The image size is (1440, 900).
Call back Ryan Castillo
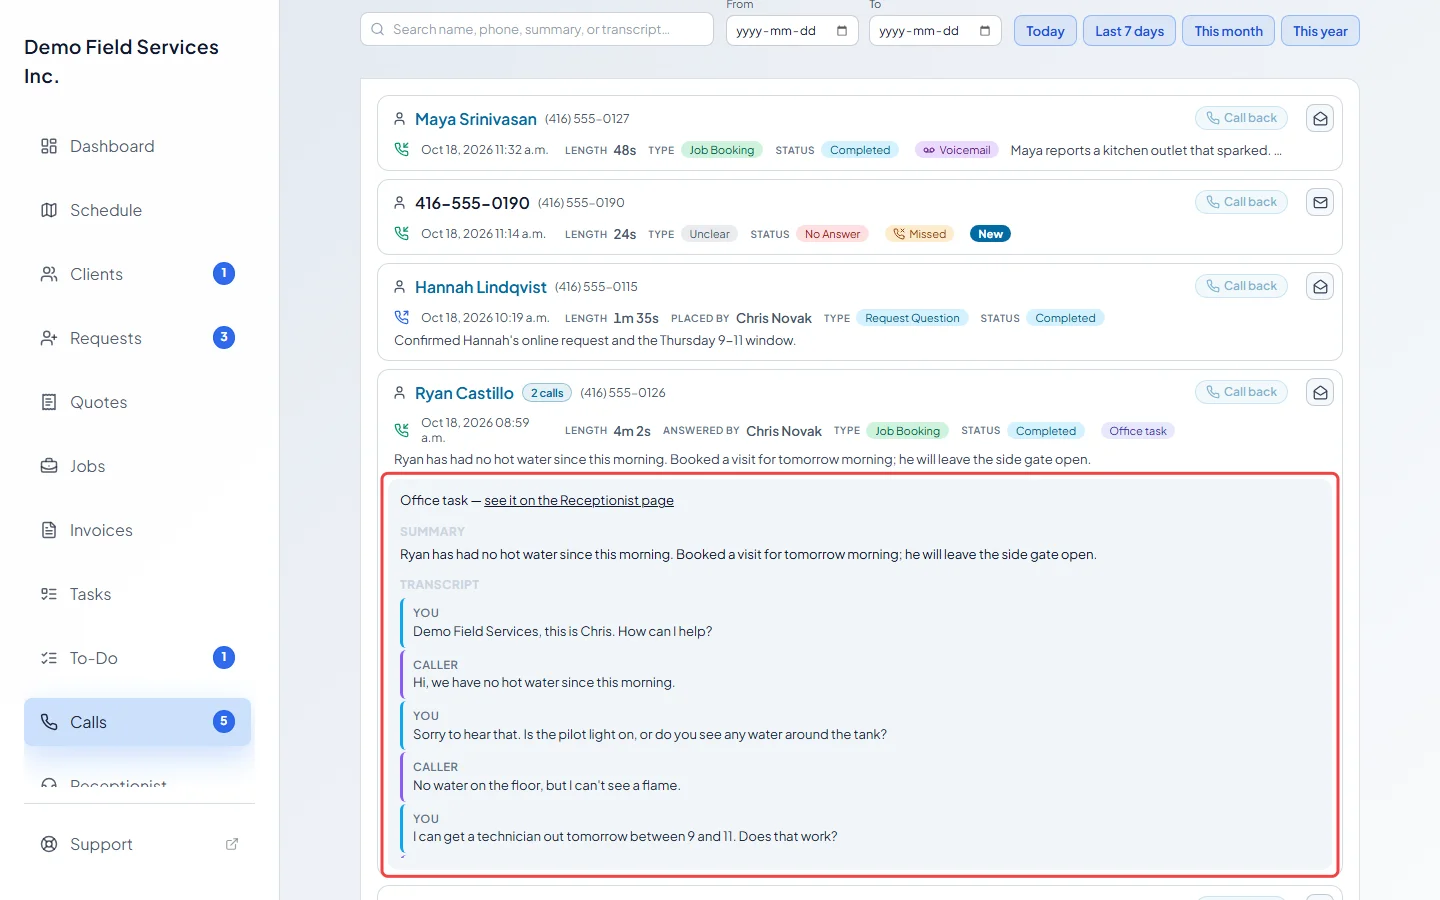pyautogui.click(x=1241, y=392)
